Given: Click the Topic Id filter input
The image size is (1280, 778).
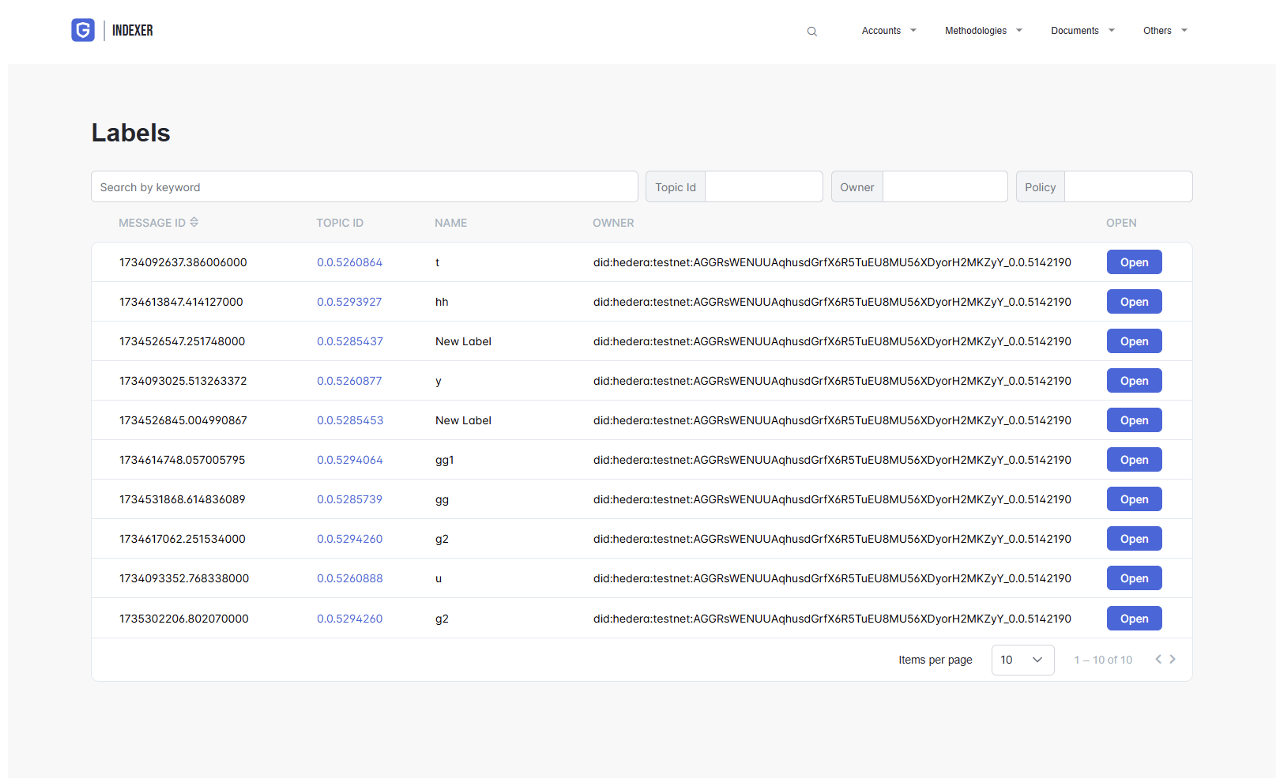Looking at the screenshot, I should pyautogui.click(x=763, y=187).
